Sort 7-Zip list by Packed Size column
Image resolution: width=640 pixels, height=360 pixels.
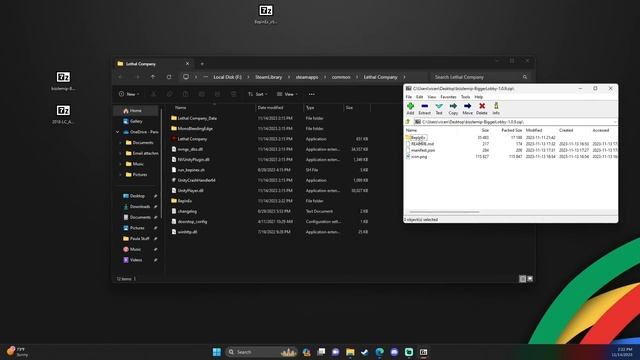(511, 130)
